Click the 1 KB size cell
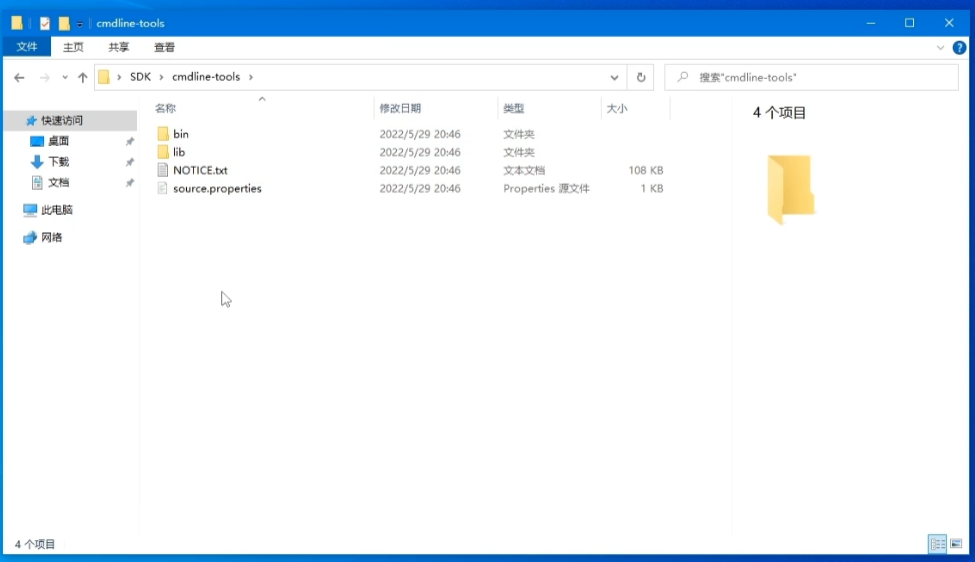The height and width of the screenshot is (562, 975). tap(652, 188)
